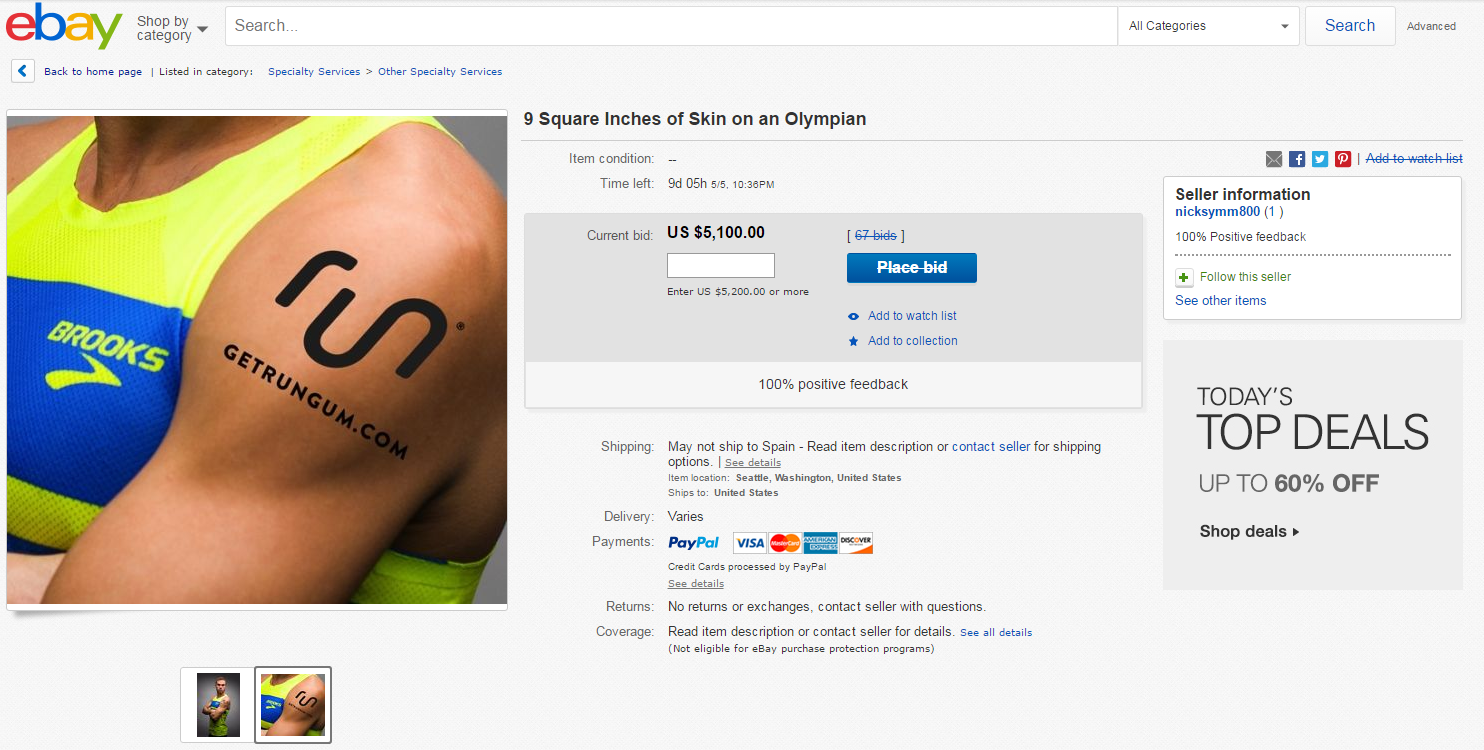
Task: Share listing on Twitter icon
Action: tap(1320, 159)
